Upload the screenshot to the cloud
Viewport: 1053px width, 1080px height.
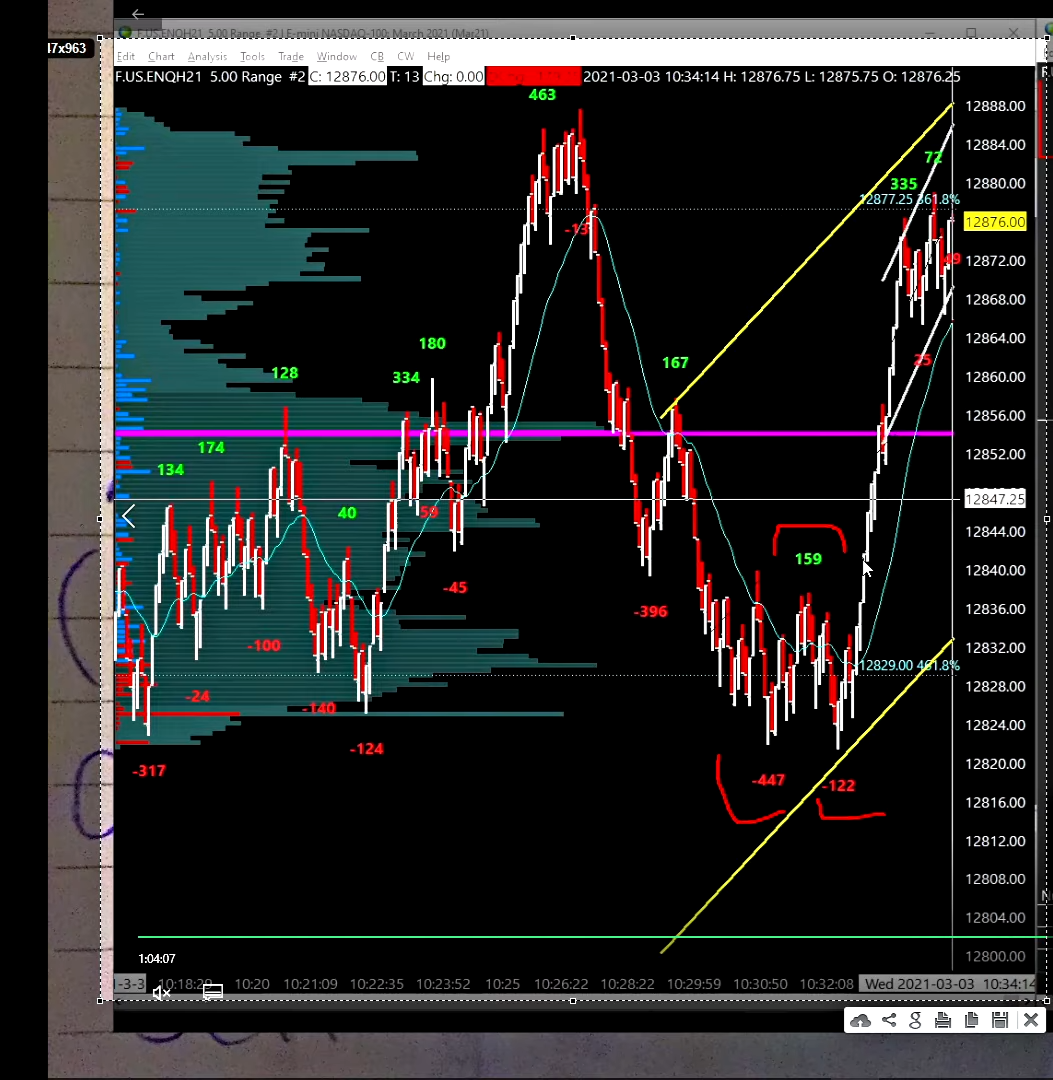coord(860,1020)
